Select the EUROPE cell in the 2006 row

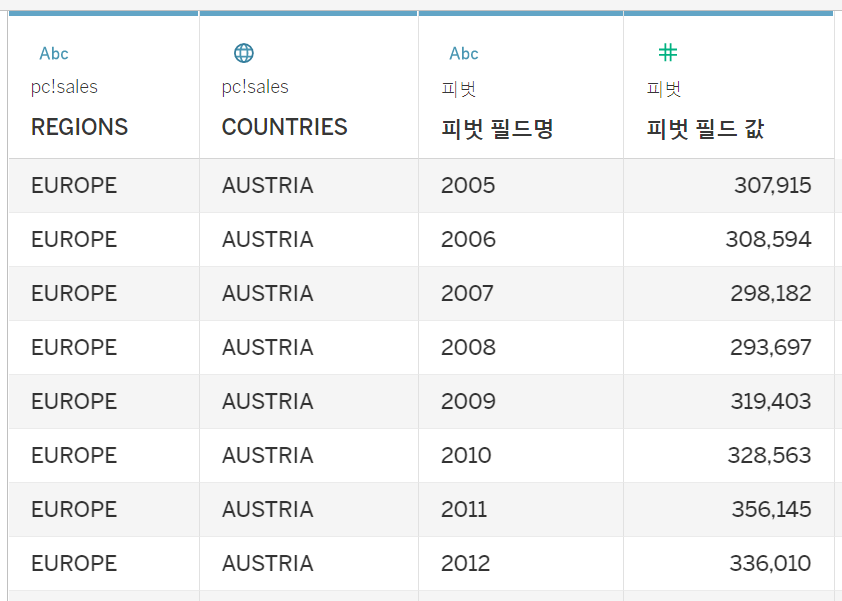[104, 240]
